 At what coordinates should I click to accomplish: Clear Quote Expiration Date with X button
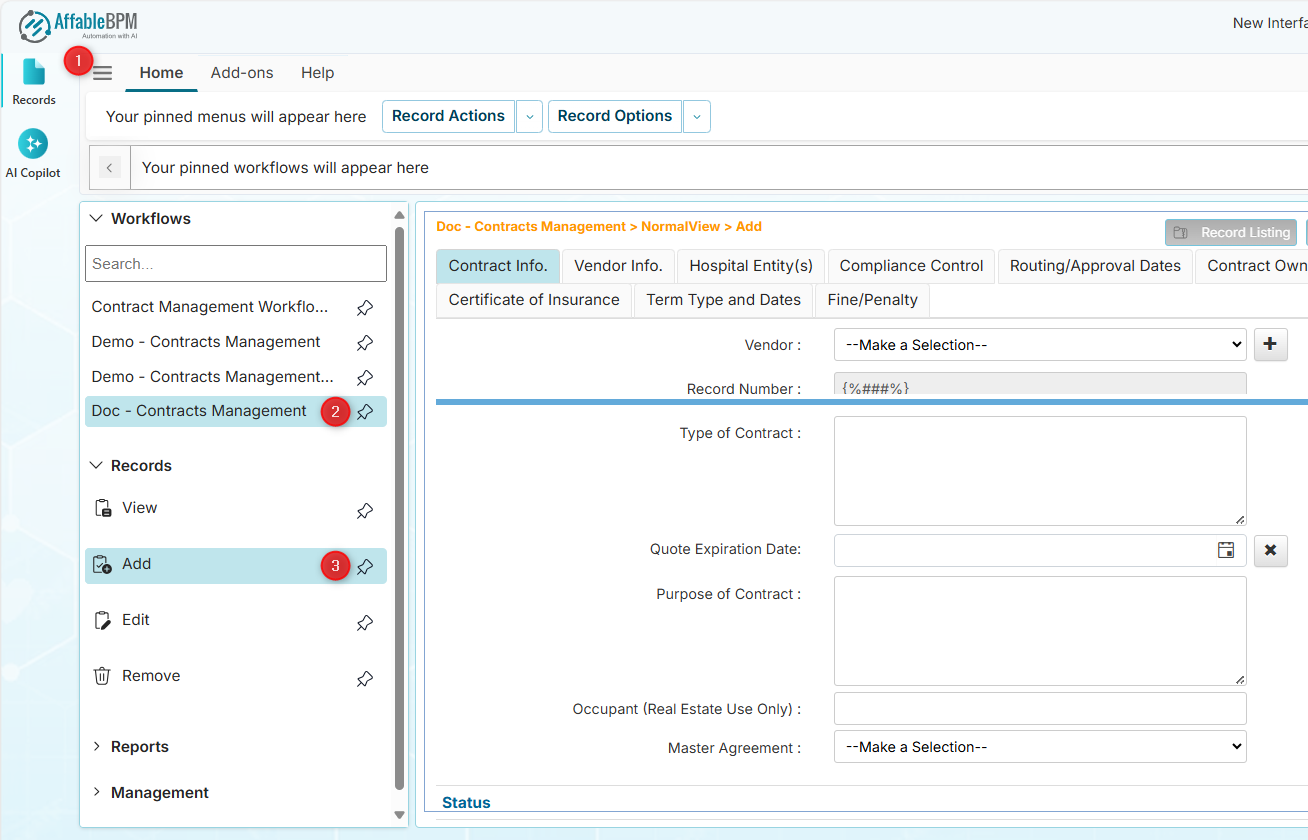[x=1270, y=550]
